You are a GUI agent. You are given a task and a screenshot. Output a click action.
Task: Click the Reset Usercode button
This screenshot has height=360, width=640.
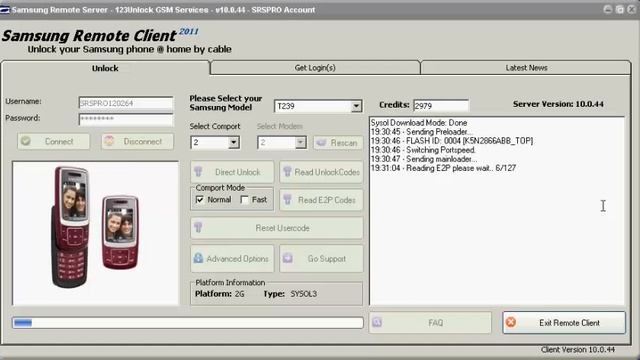277,228
